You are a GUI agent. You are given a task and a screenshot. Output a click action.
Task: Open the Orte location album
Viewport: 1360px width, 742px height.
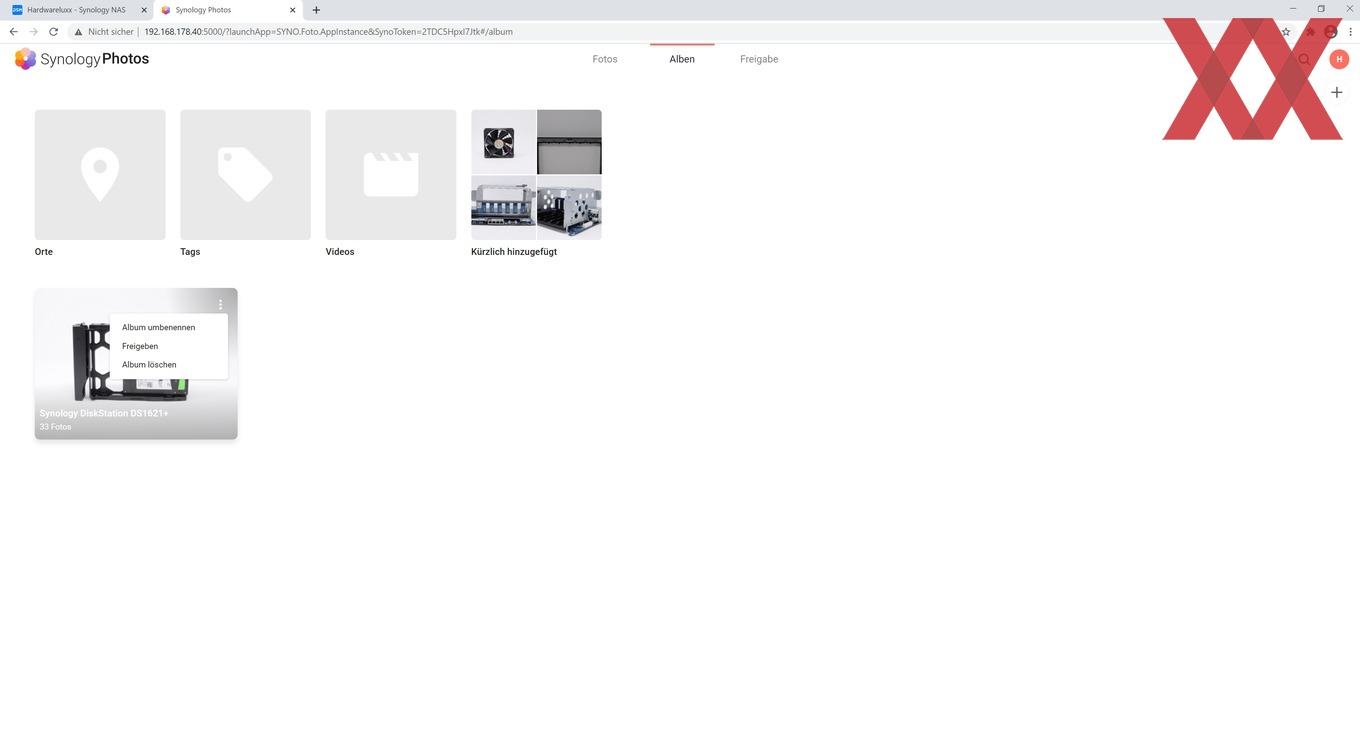[100, 175]
